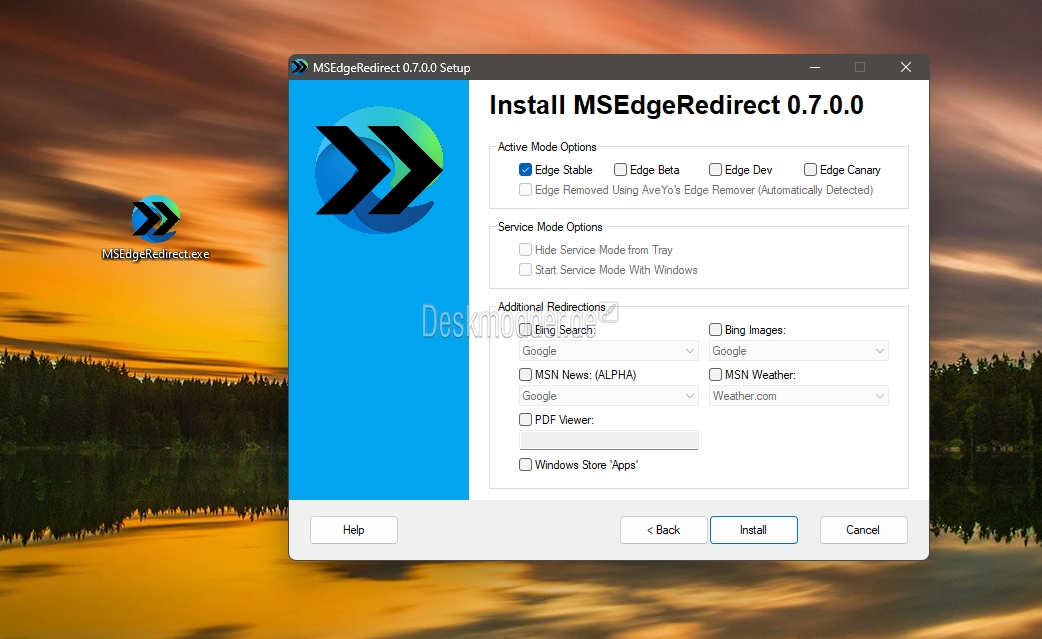Image resolution: width=1042 pixels, height=639 pixels.
Task: Open the MSN News provider dropdown
Action: pos(608,396)
